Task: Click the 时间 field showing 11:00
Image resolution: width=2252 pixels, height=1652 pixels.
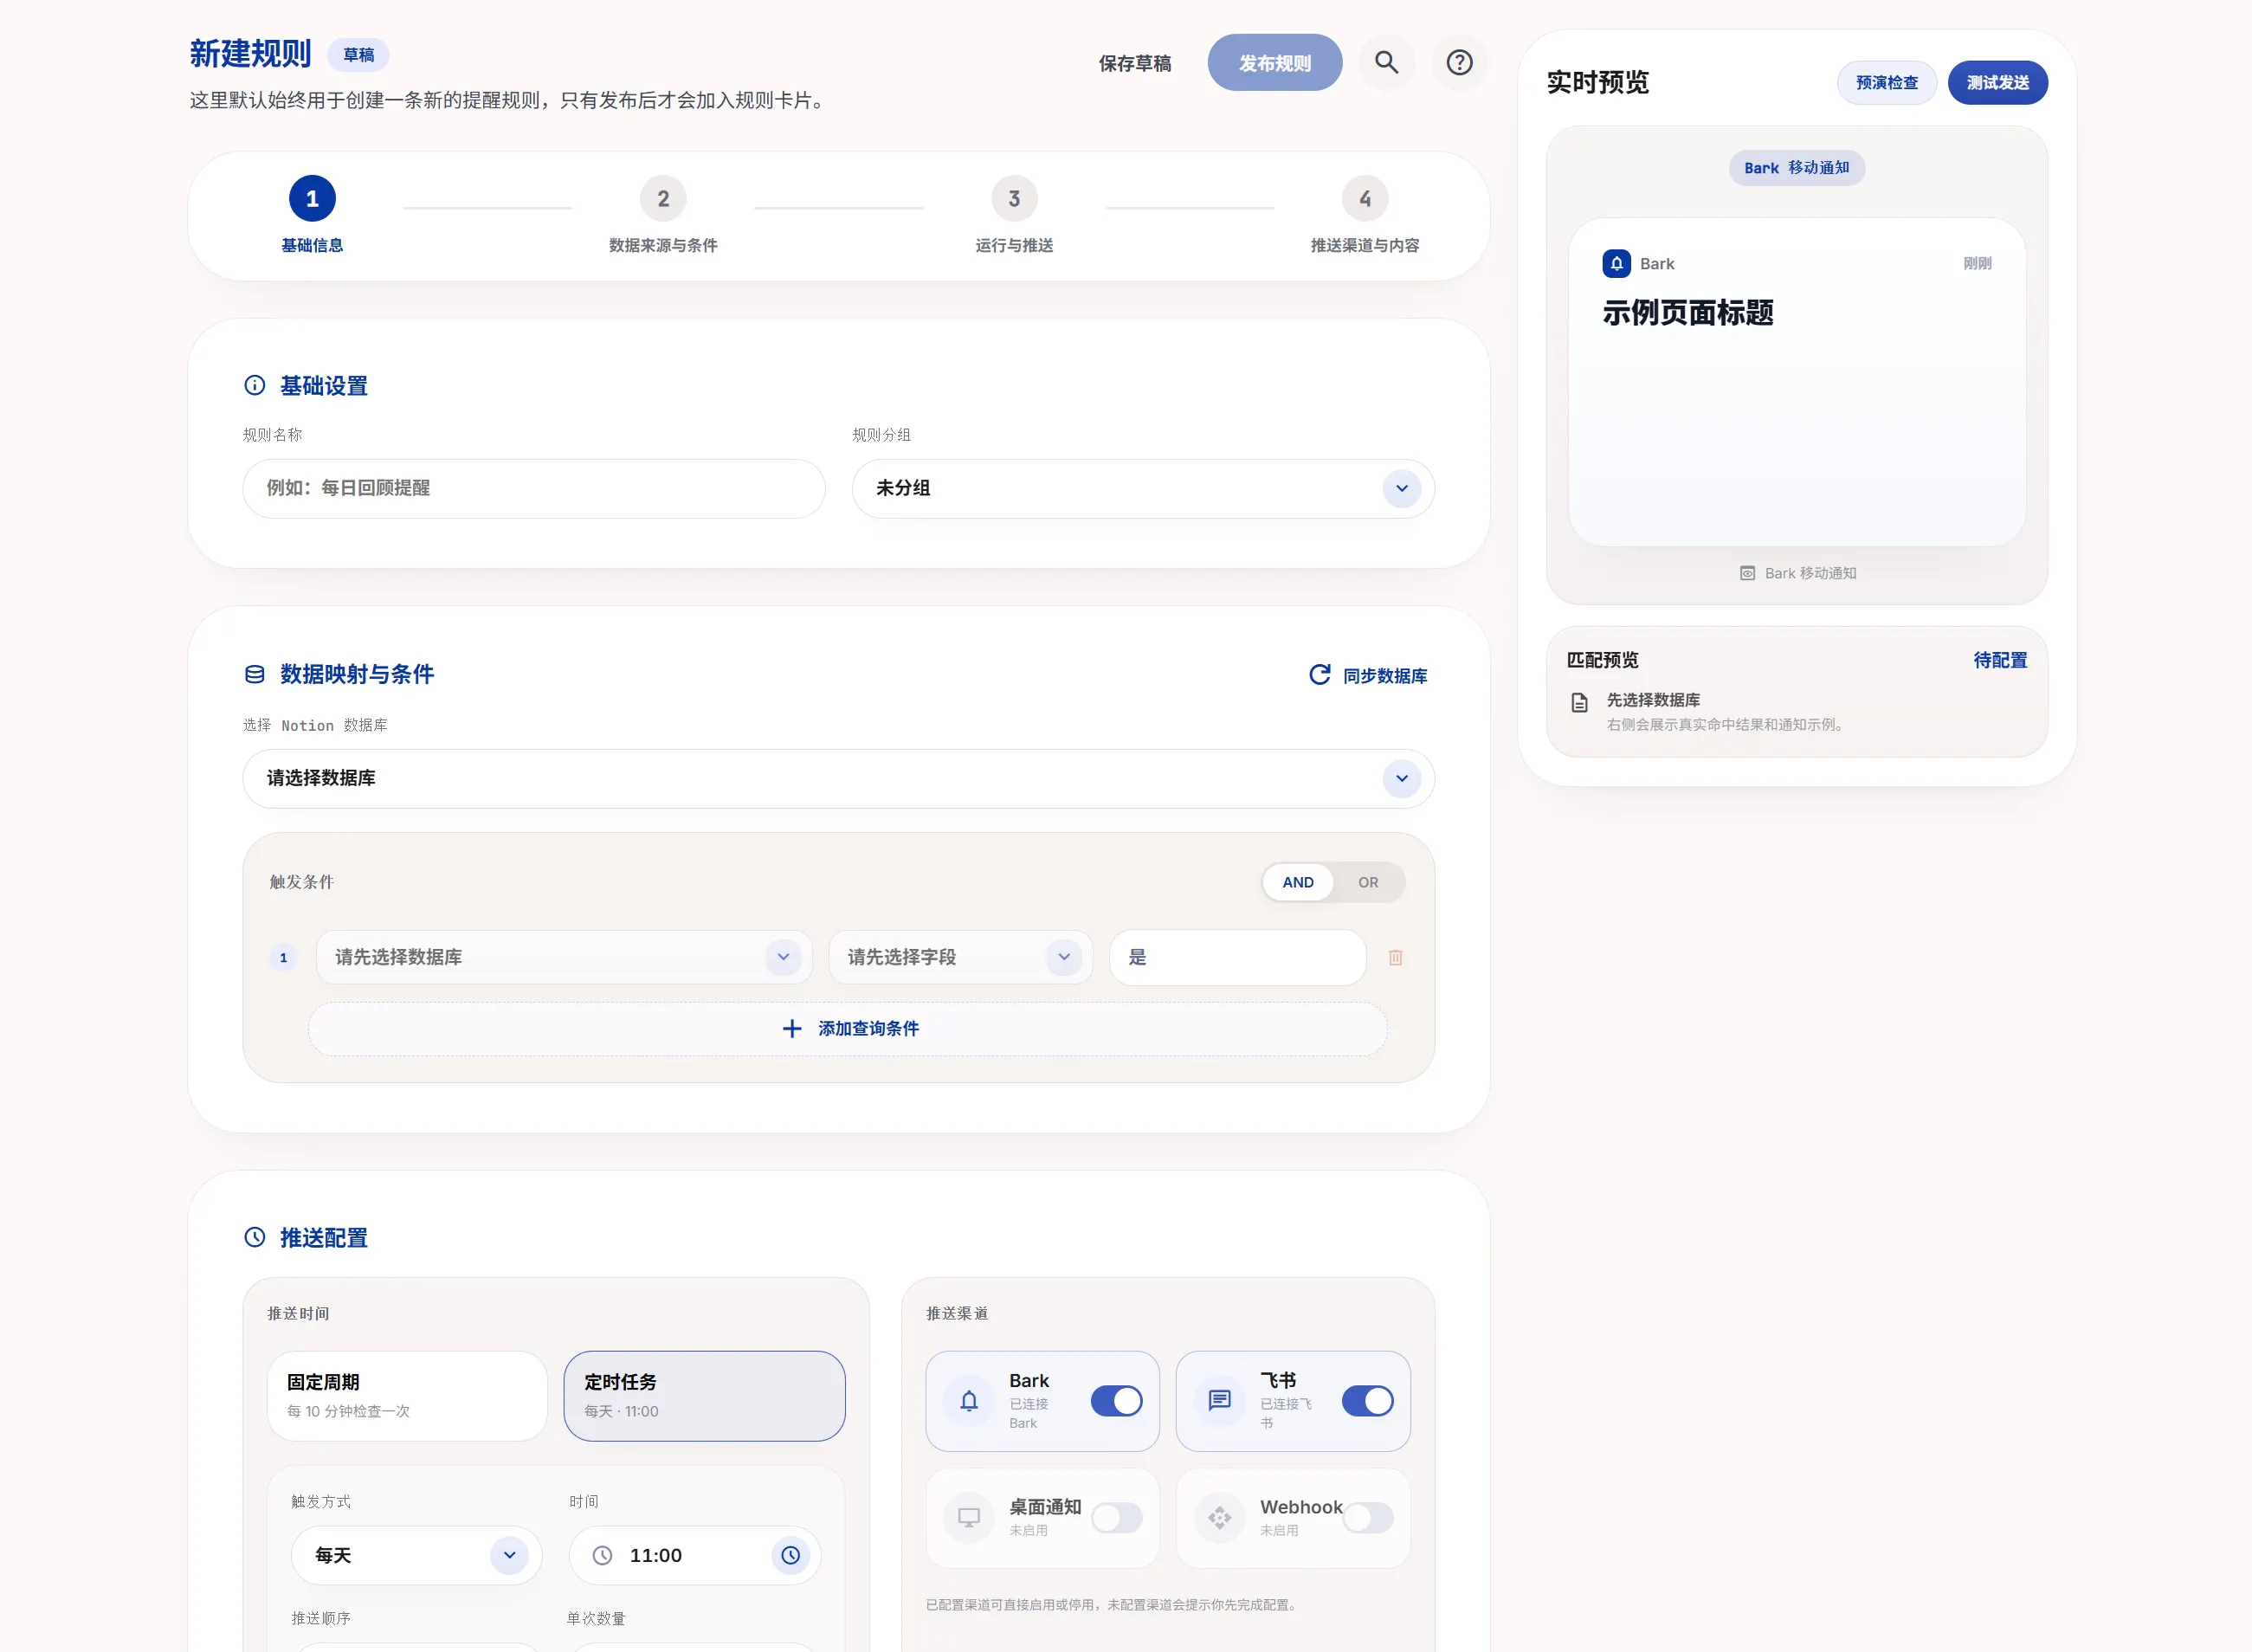Action: 695,1555
